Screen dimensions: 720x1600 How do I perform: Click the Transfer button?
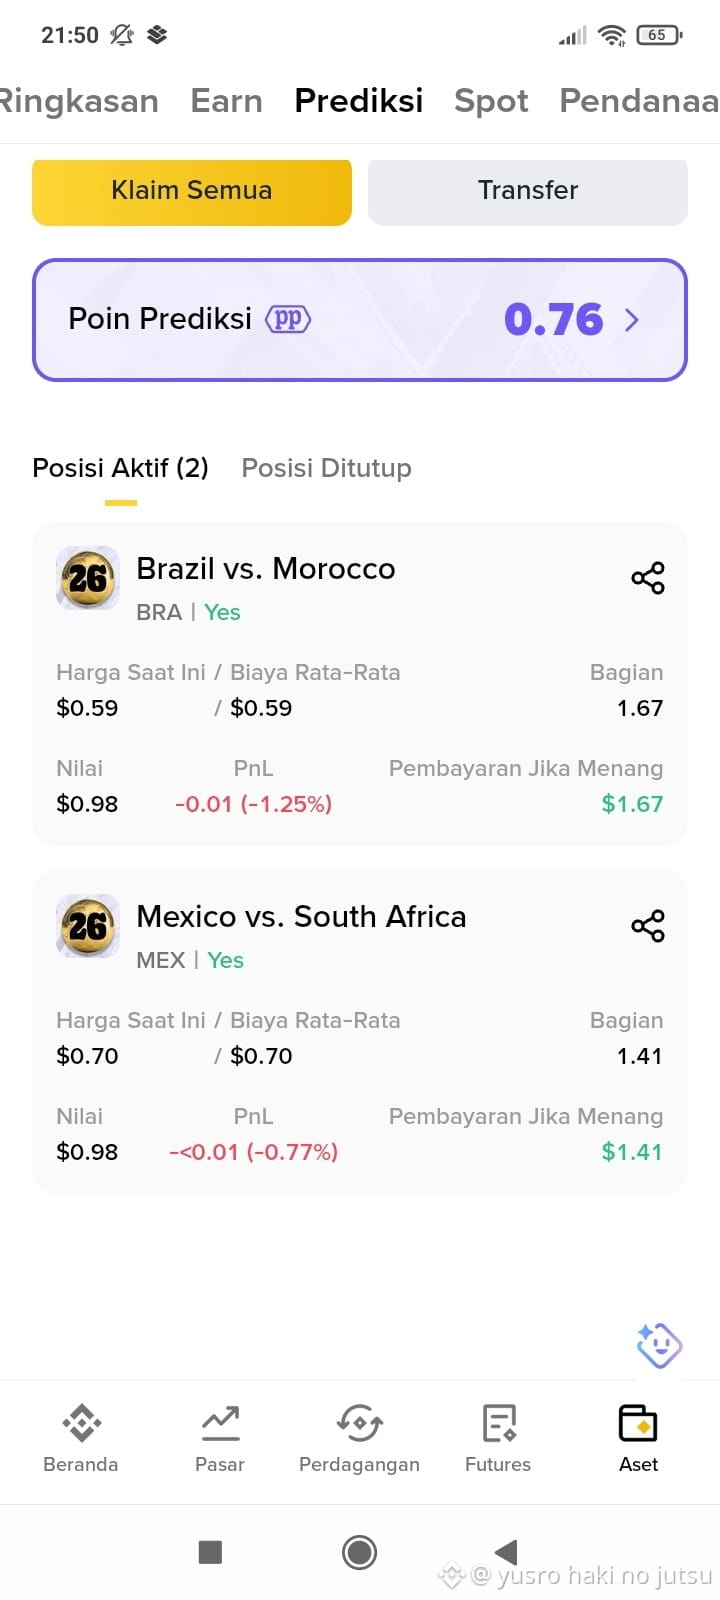click(x=528, y=191)
